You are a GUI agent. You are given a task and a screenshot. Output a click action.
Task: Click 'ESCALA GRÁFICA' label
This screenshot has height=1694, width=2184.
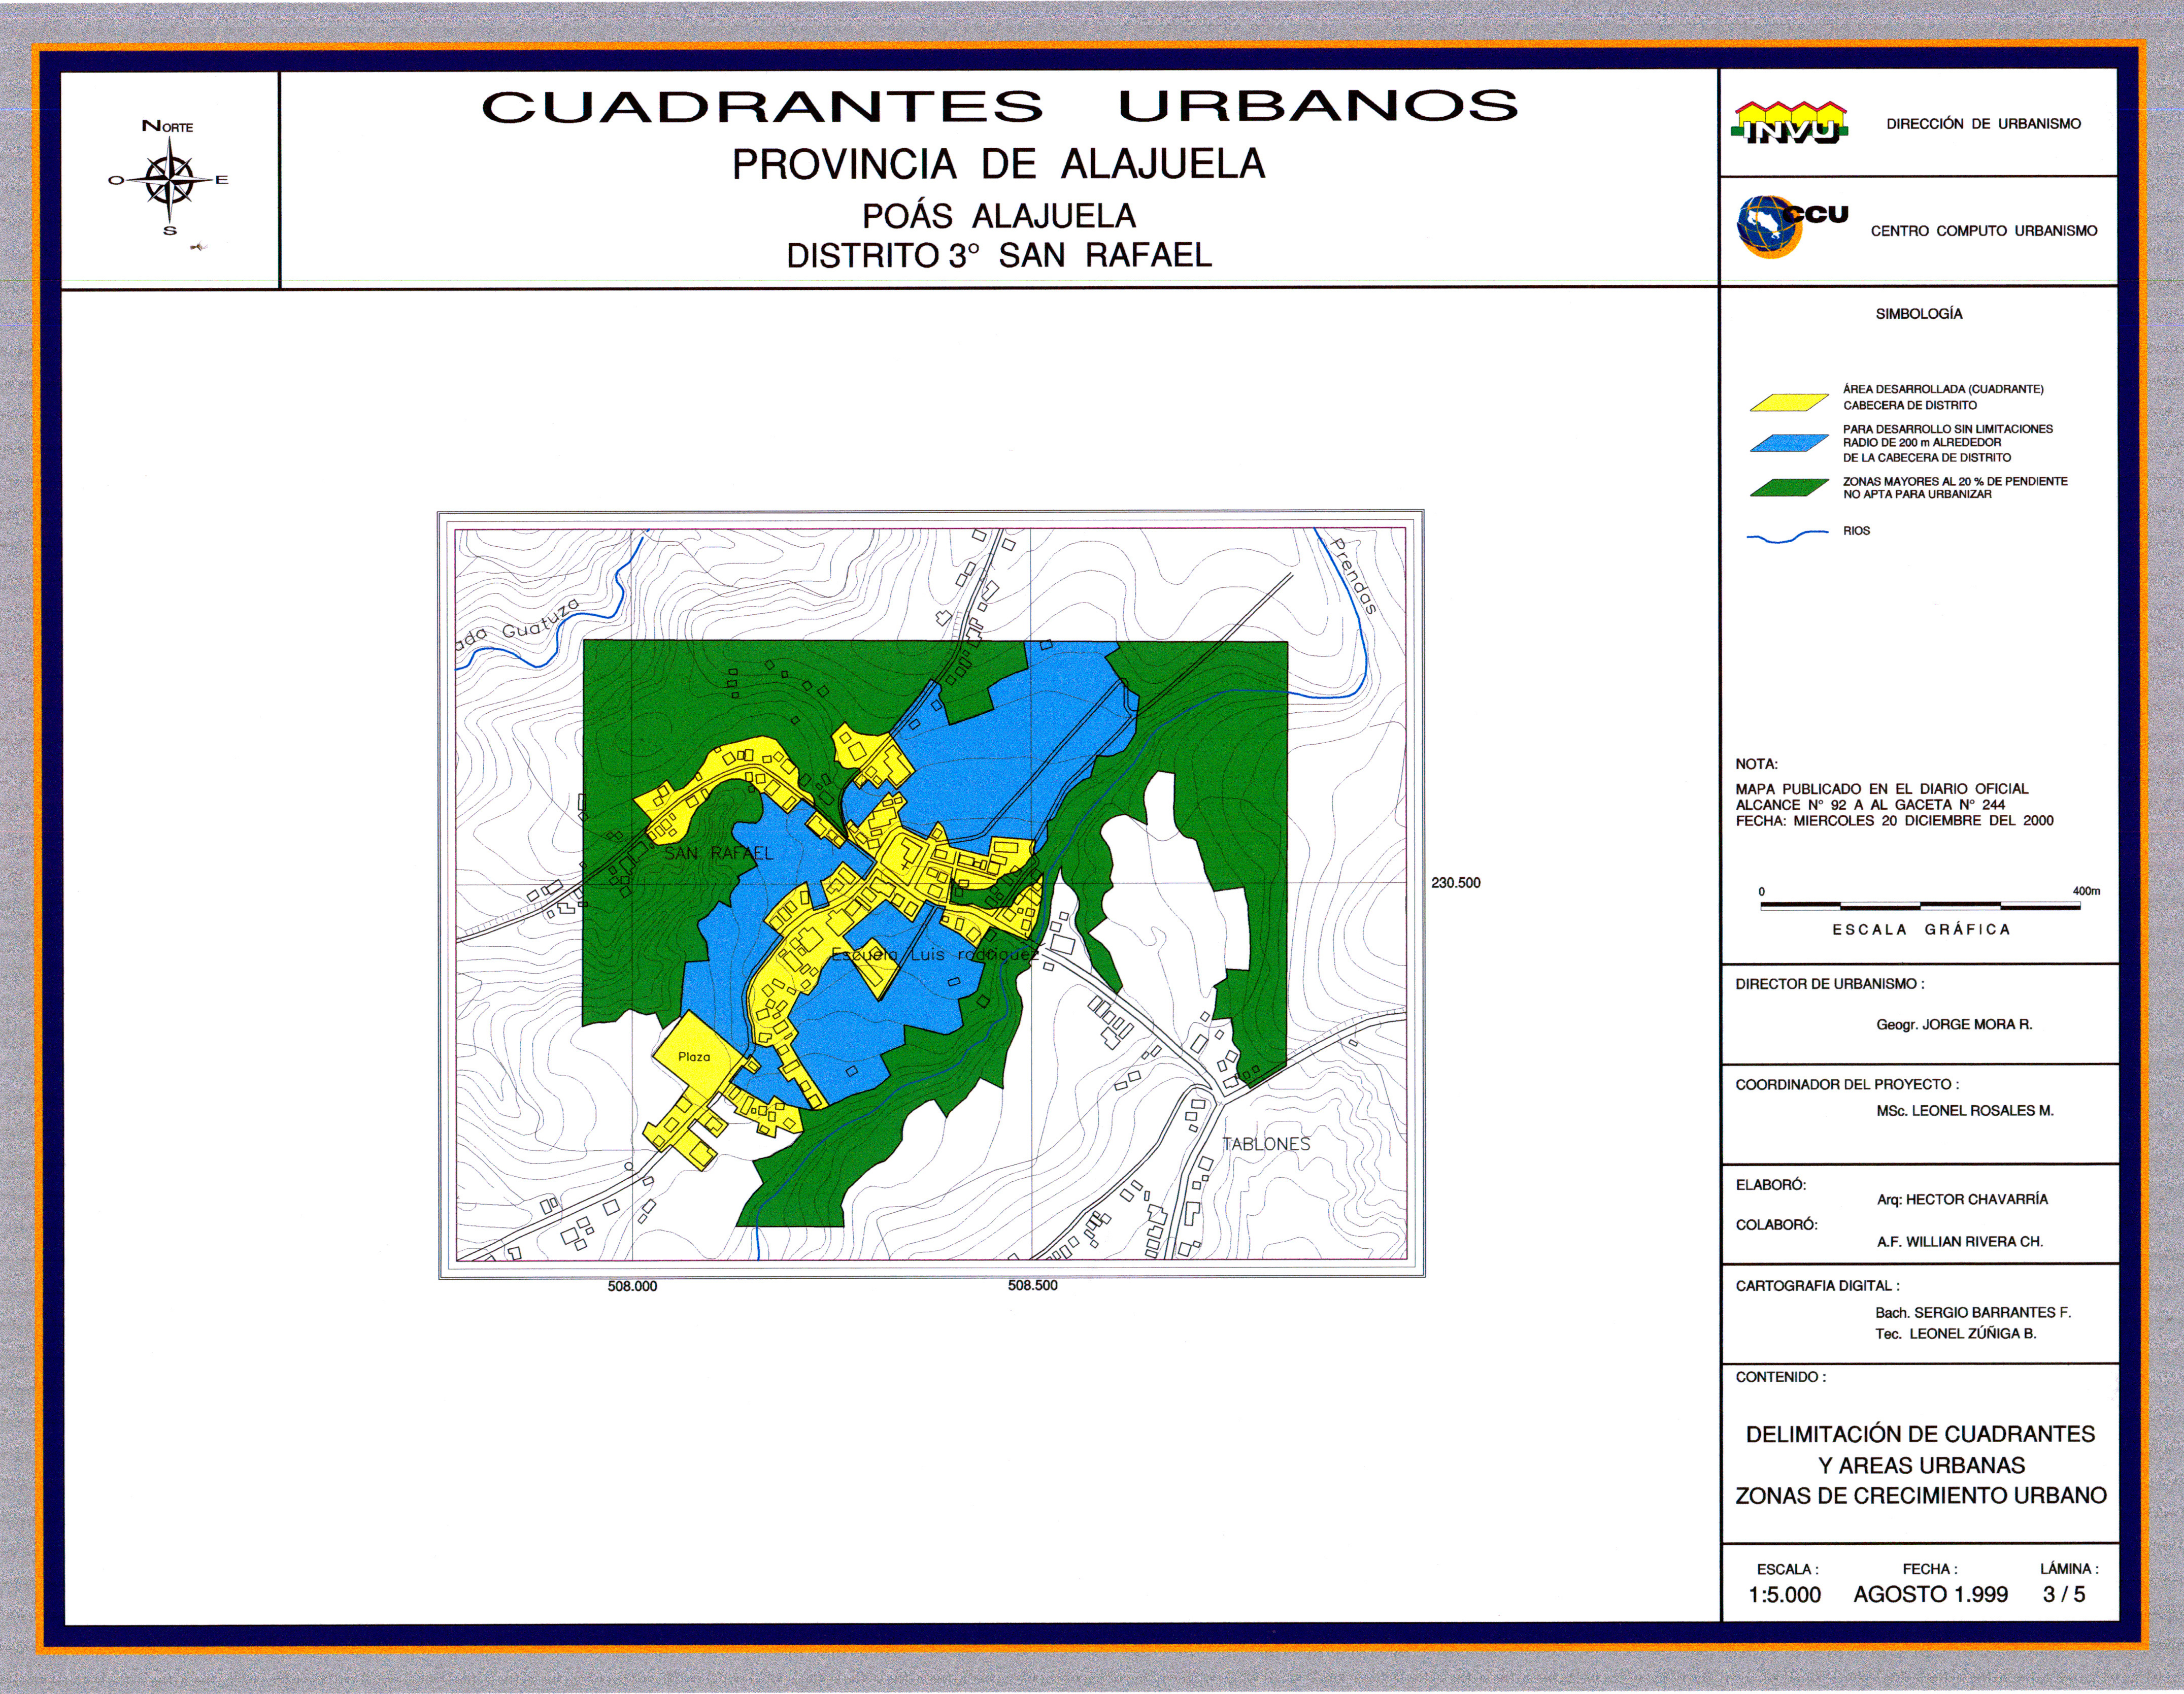(x=1921, y=930)
